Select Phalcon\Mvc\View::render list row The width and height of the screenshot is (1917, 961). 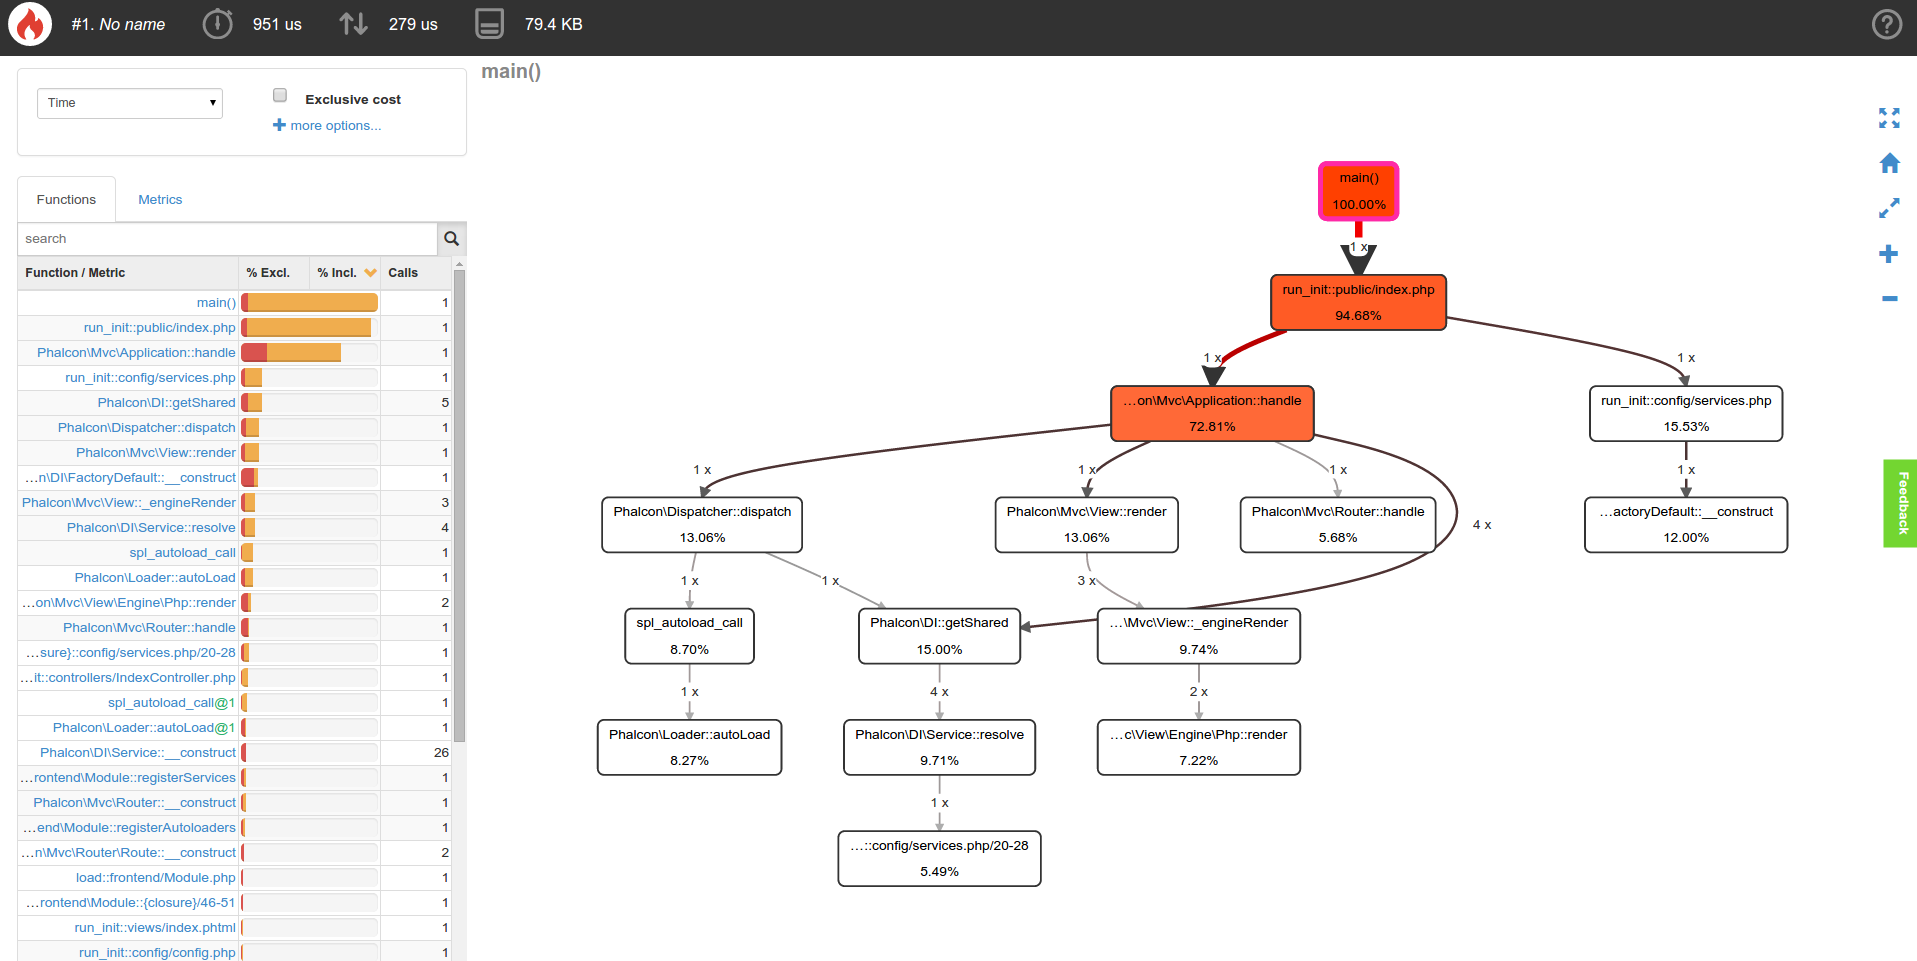click(235, 453)
